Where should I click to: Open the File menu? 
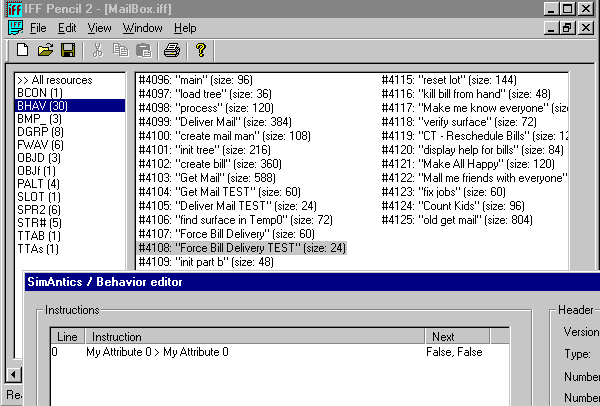pos(38,28)
